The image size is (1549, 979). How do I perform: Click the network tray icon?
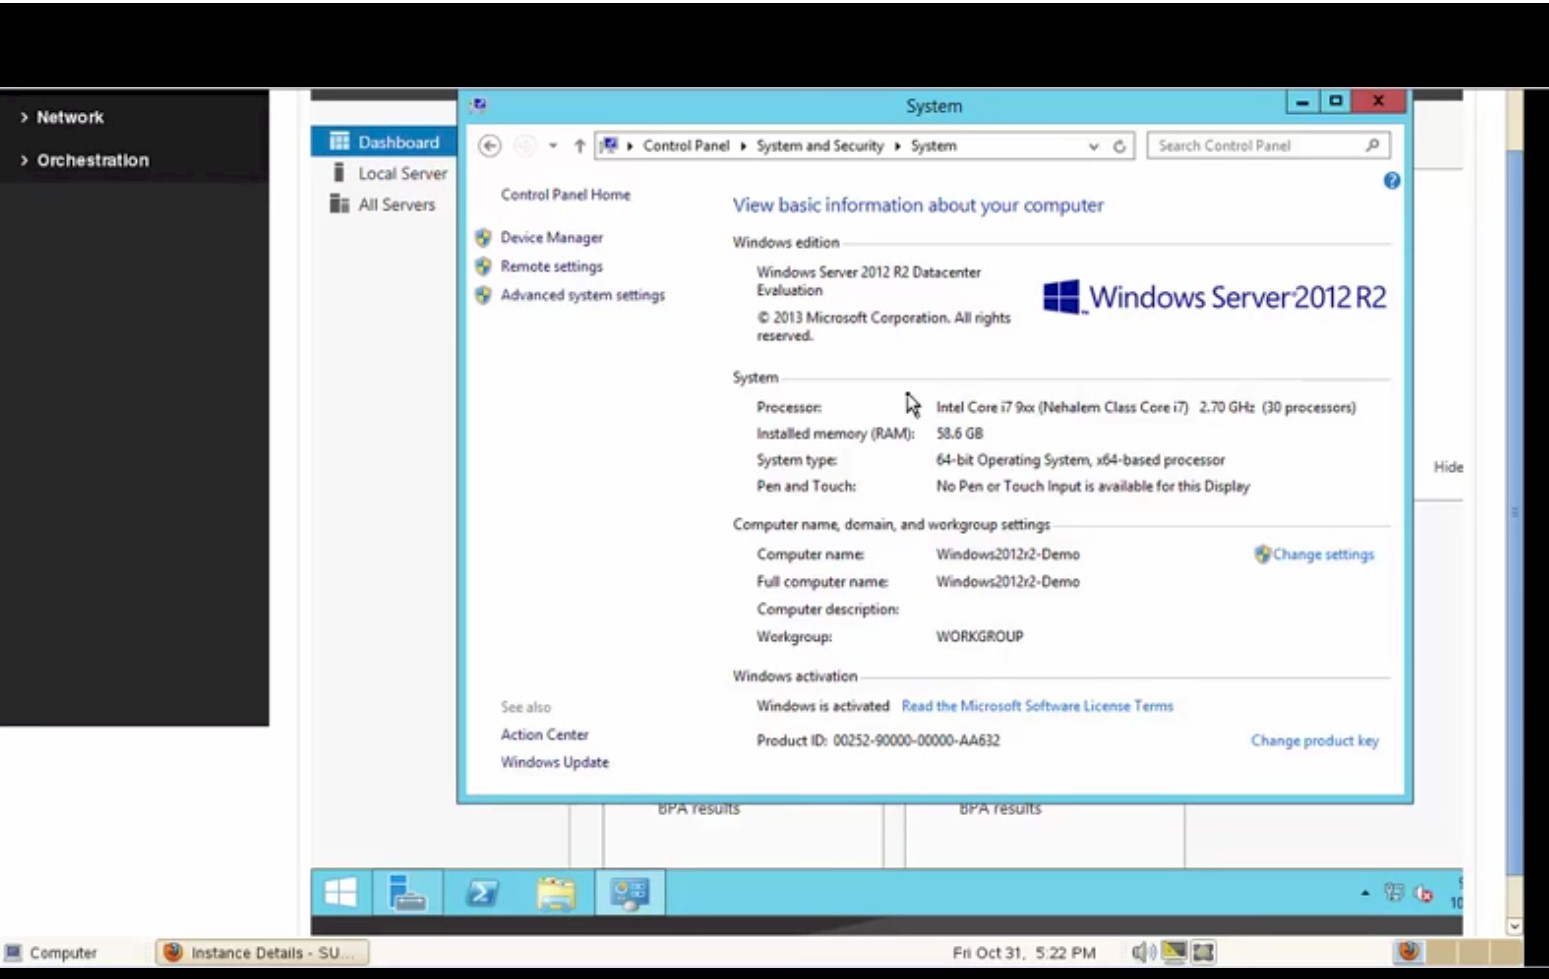pyautogui.click(x=1393, y=892)
